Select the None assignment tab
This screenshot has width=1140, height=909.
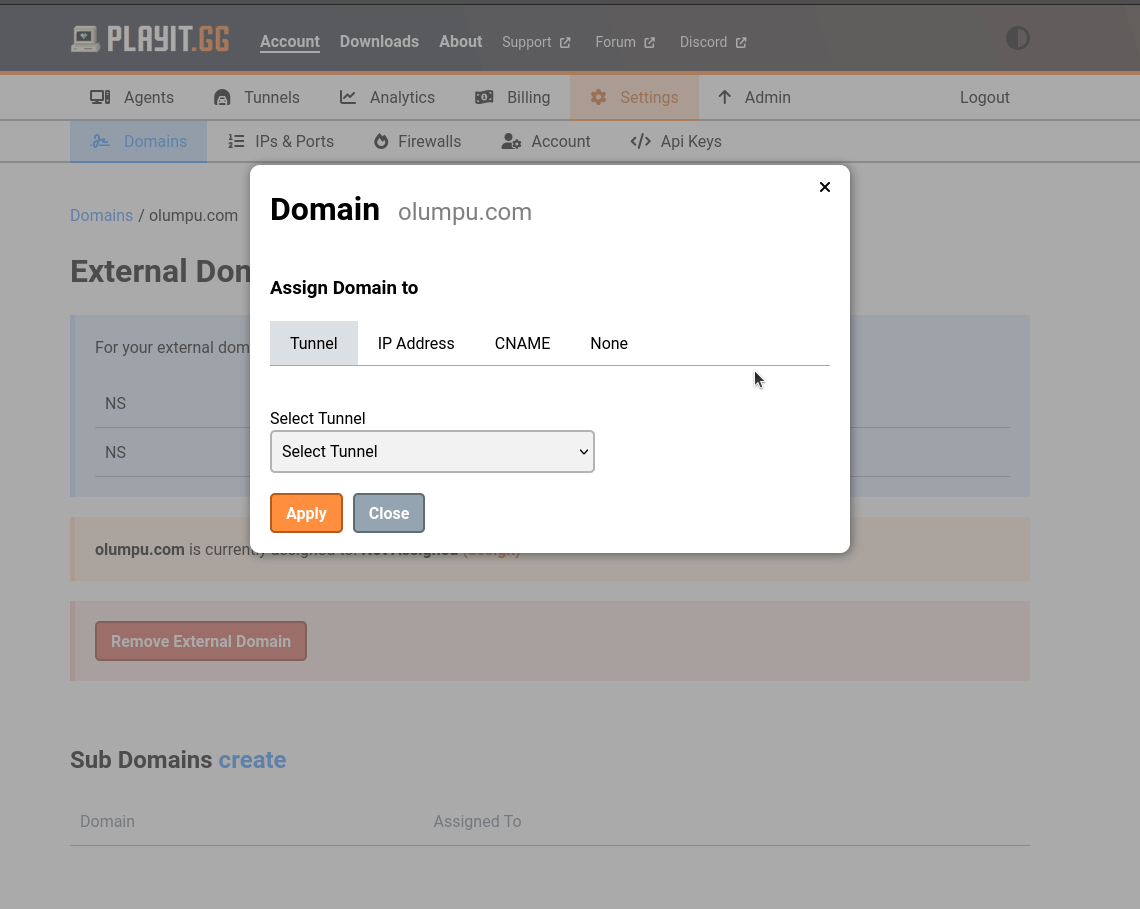pos(608,343)
